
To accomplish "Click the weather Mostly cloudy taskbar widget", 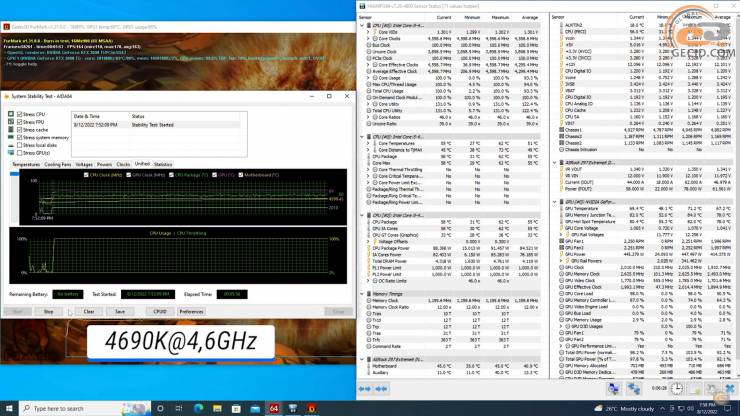I will tap(626, 408).
